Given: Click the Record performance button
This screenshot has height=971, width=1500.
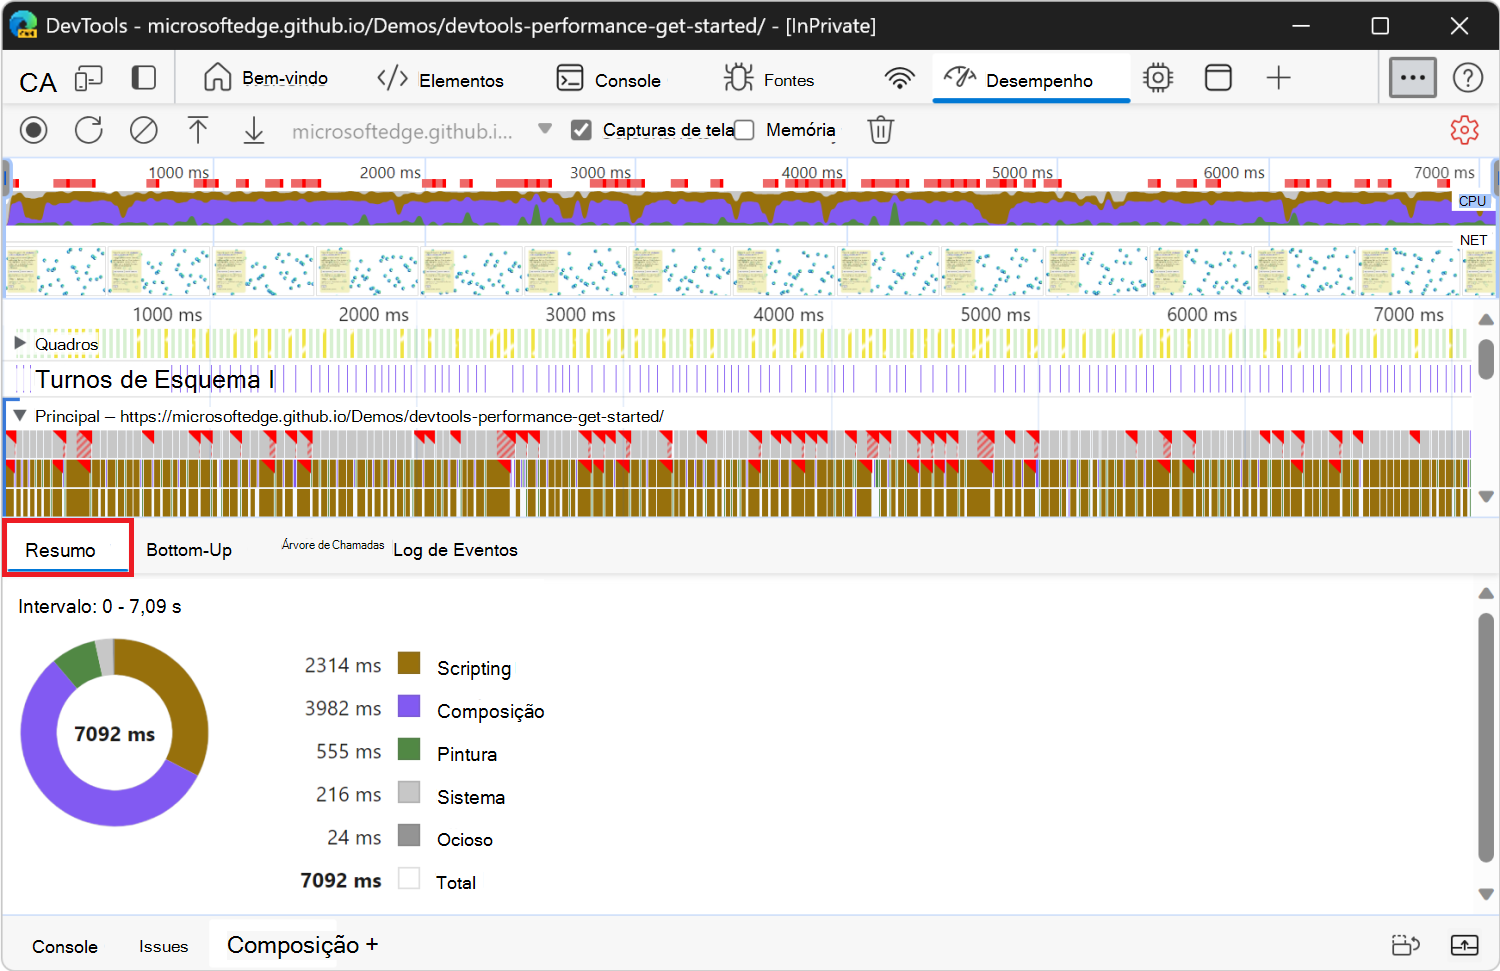Looking at the screenshot, I should click(x=34, y=130).
